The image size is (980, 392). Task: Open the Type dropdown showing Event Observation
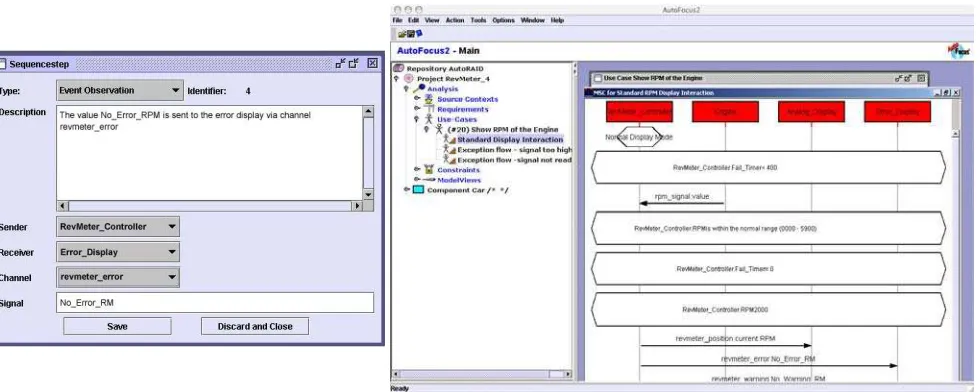(x=120, y=91)
